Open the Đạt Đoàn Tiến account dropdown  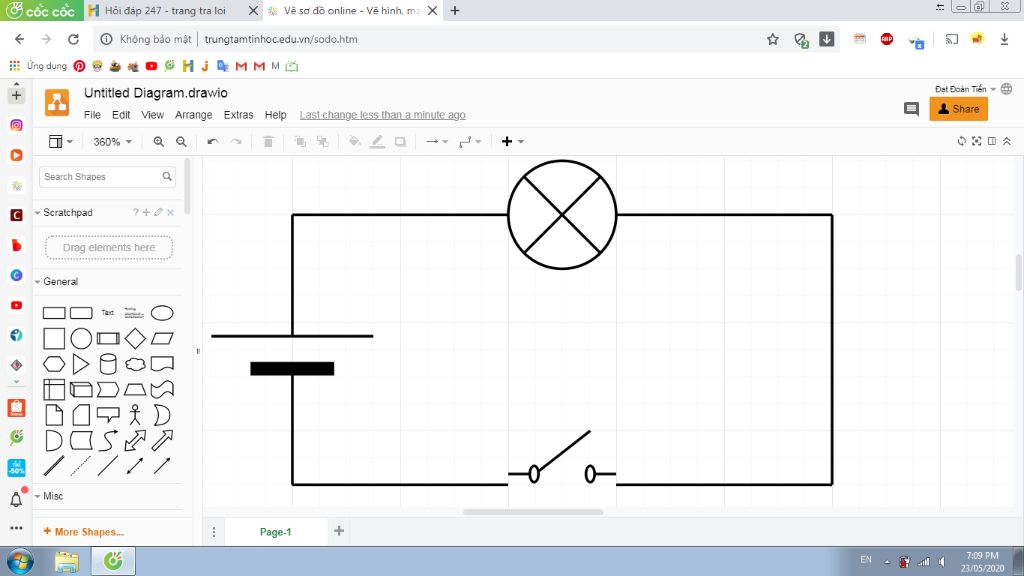[x=965, y=89]
